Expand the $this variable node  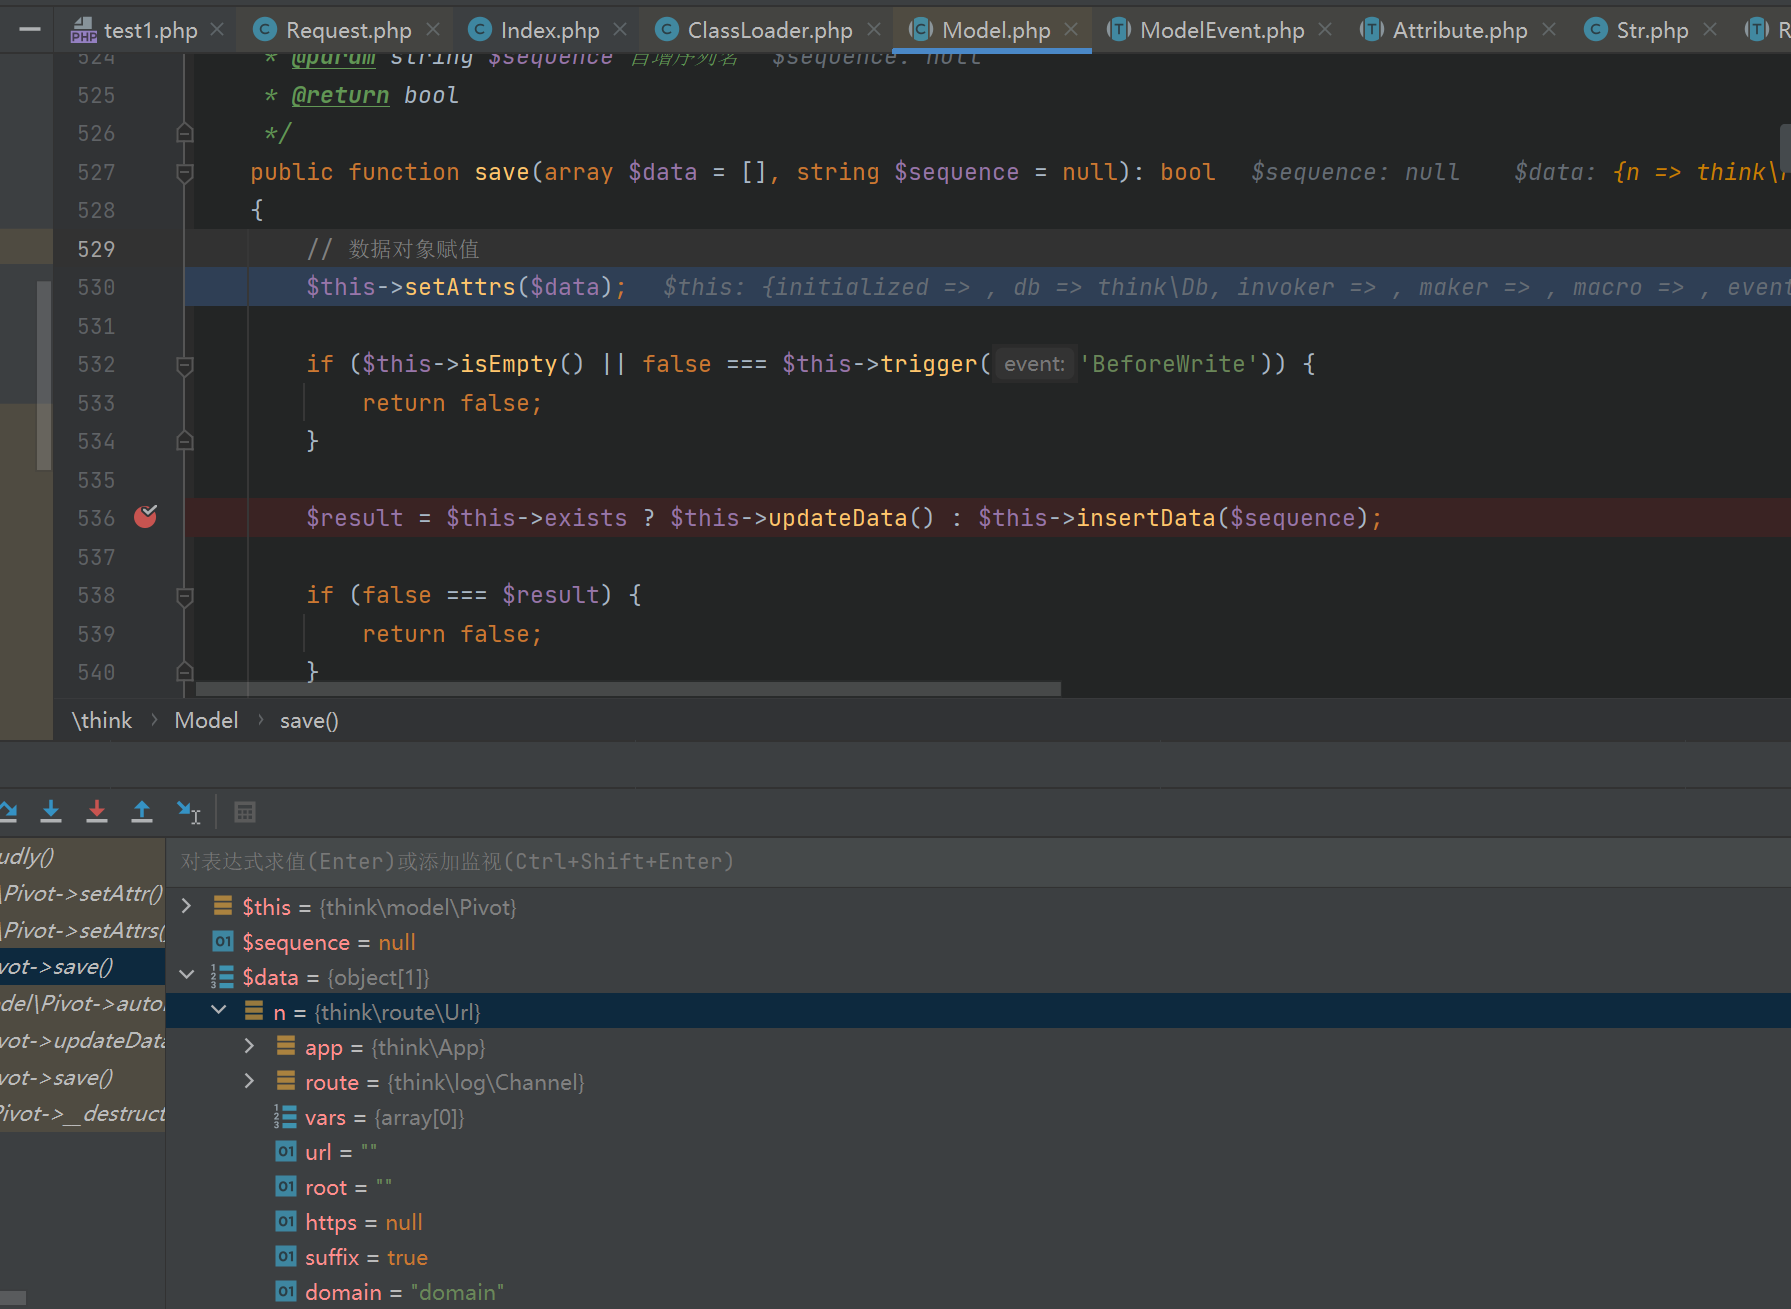pyautogui.click(x=186, y=906)
